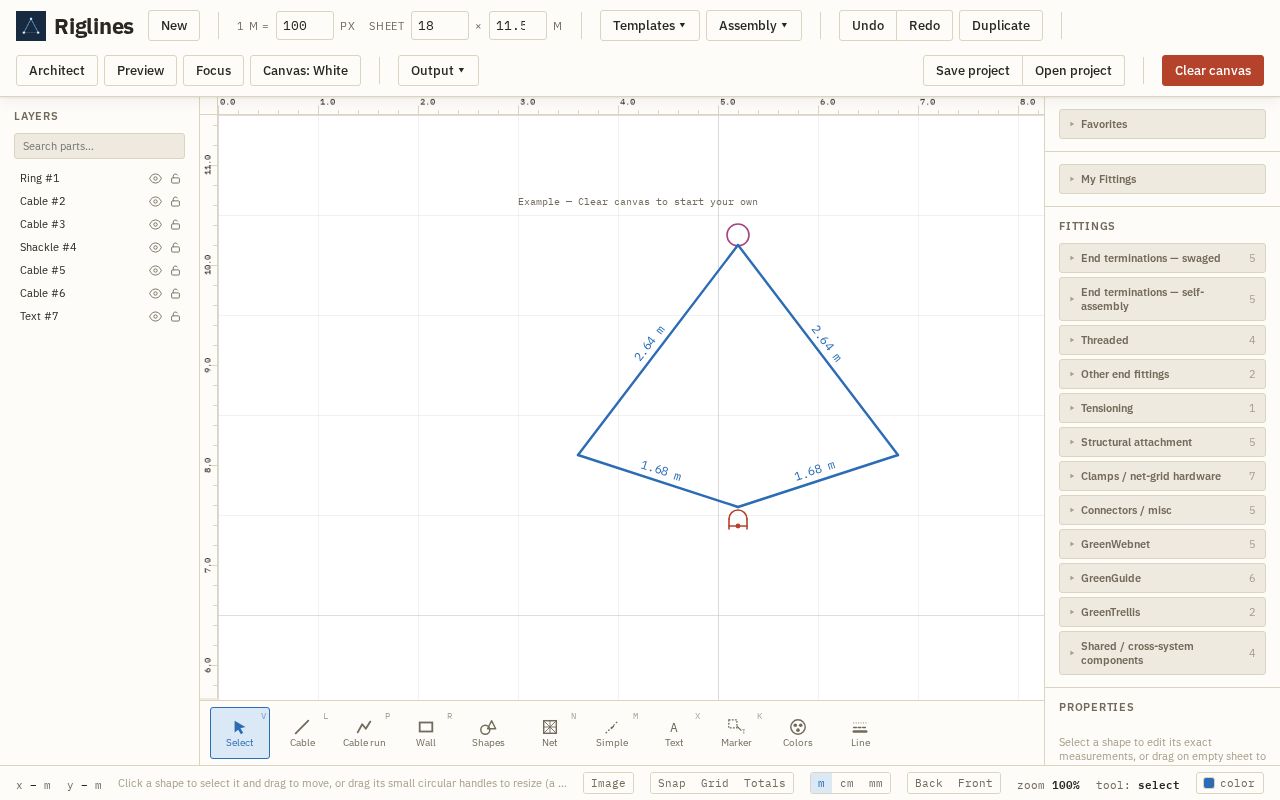This screenshot has width=1280, height=800.
Task: Click the Duplicate button
Action: coord(1001,26)
